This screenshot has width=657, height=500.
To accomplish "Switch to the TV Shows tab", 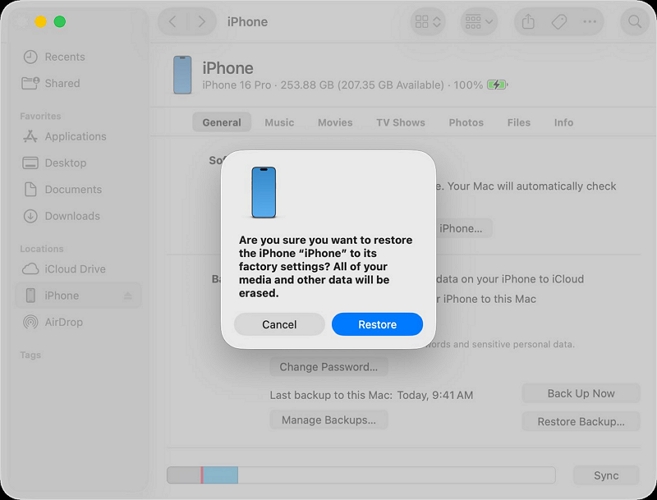I will pos(400,122).
